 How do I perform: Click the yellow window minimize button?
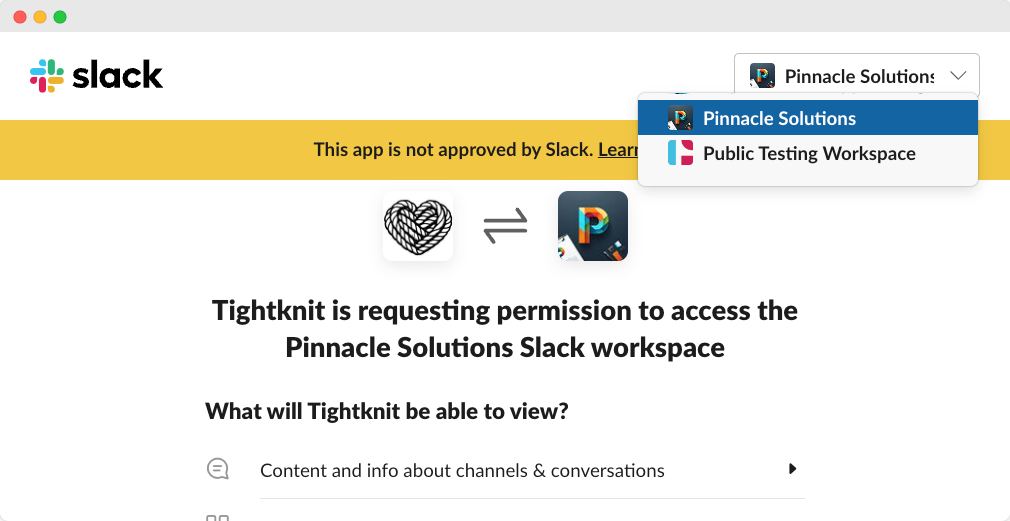(x=40, y=17)
